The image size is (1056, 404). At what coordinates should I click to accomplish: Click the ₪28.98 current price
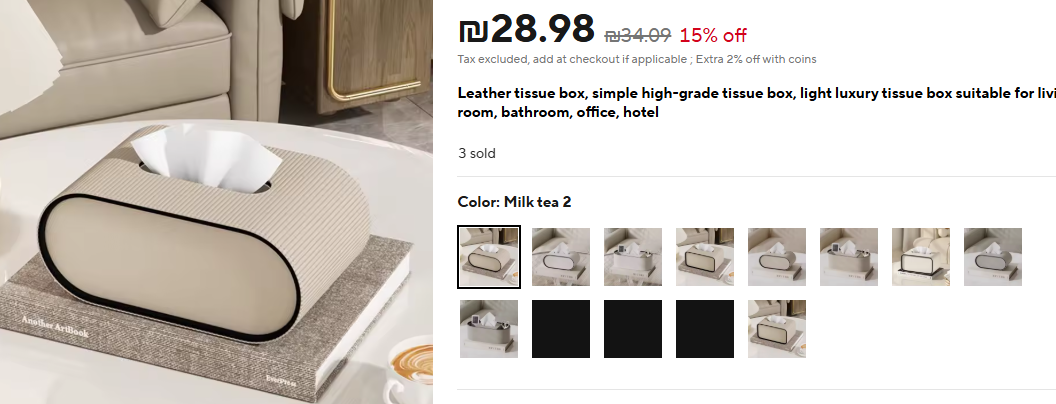[x=526, y=29]
